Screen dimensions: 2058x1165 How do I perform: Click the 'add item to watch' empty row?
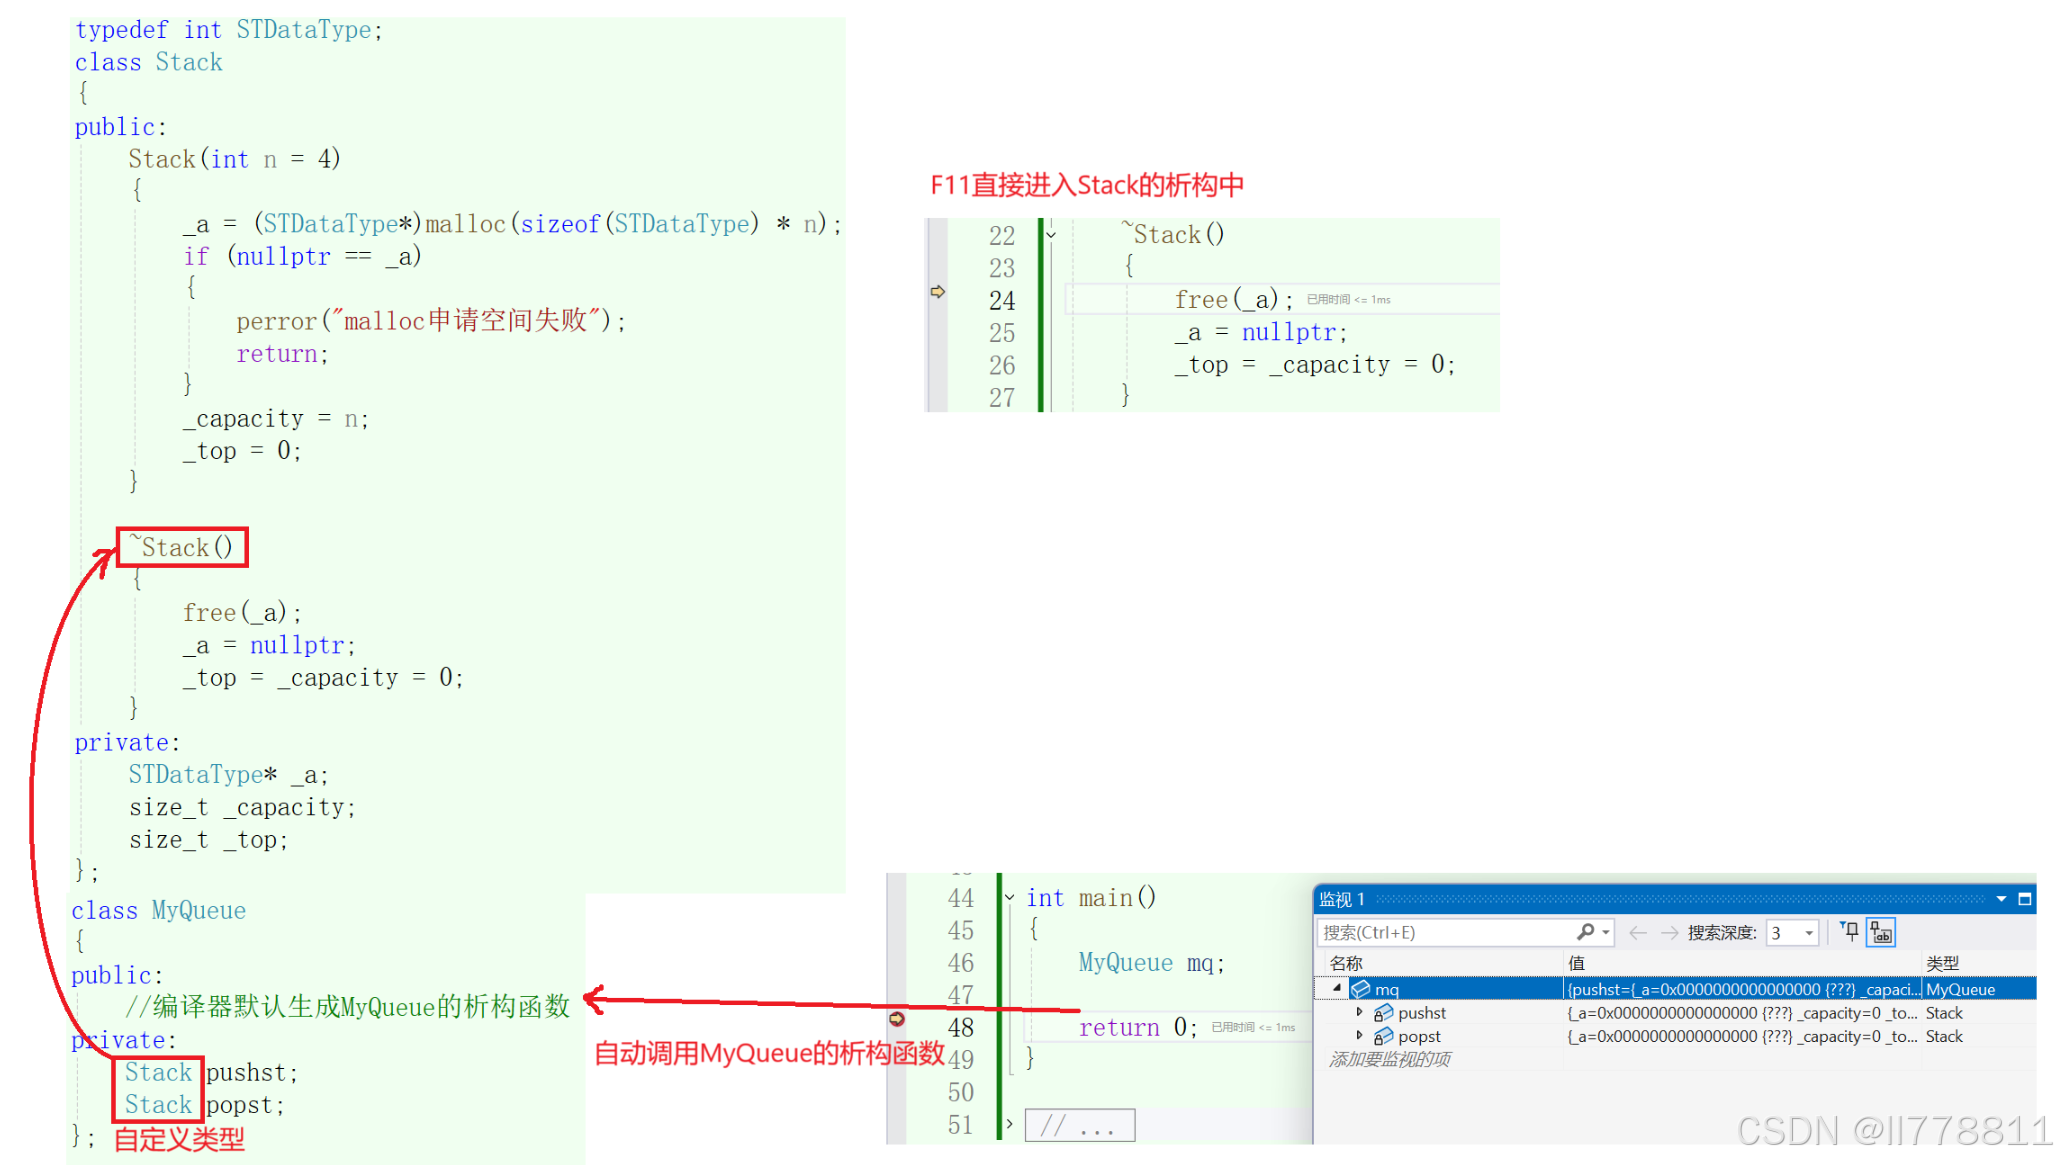pyautogui.click(x=1390, y=1060)
